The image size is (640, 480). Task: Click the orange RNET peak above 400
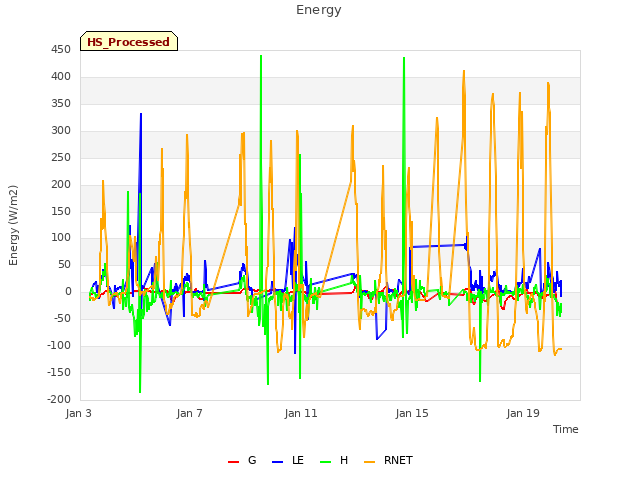(464, 71)
